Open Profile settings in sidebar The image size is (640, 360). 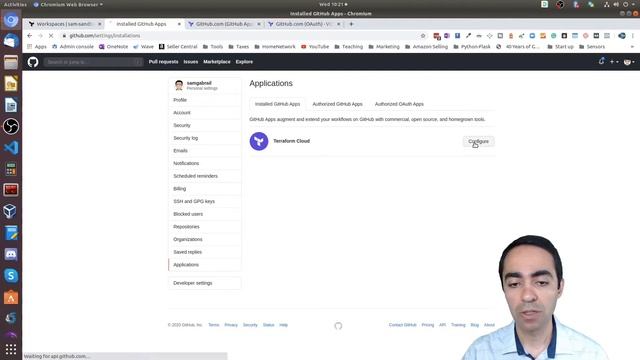coord(204,100)
